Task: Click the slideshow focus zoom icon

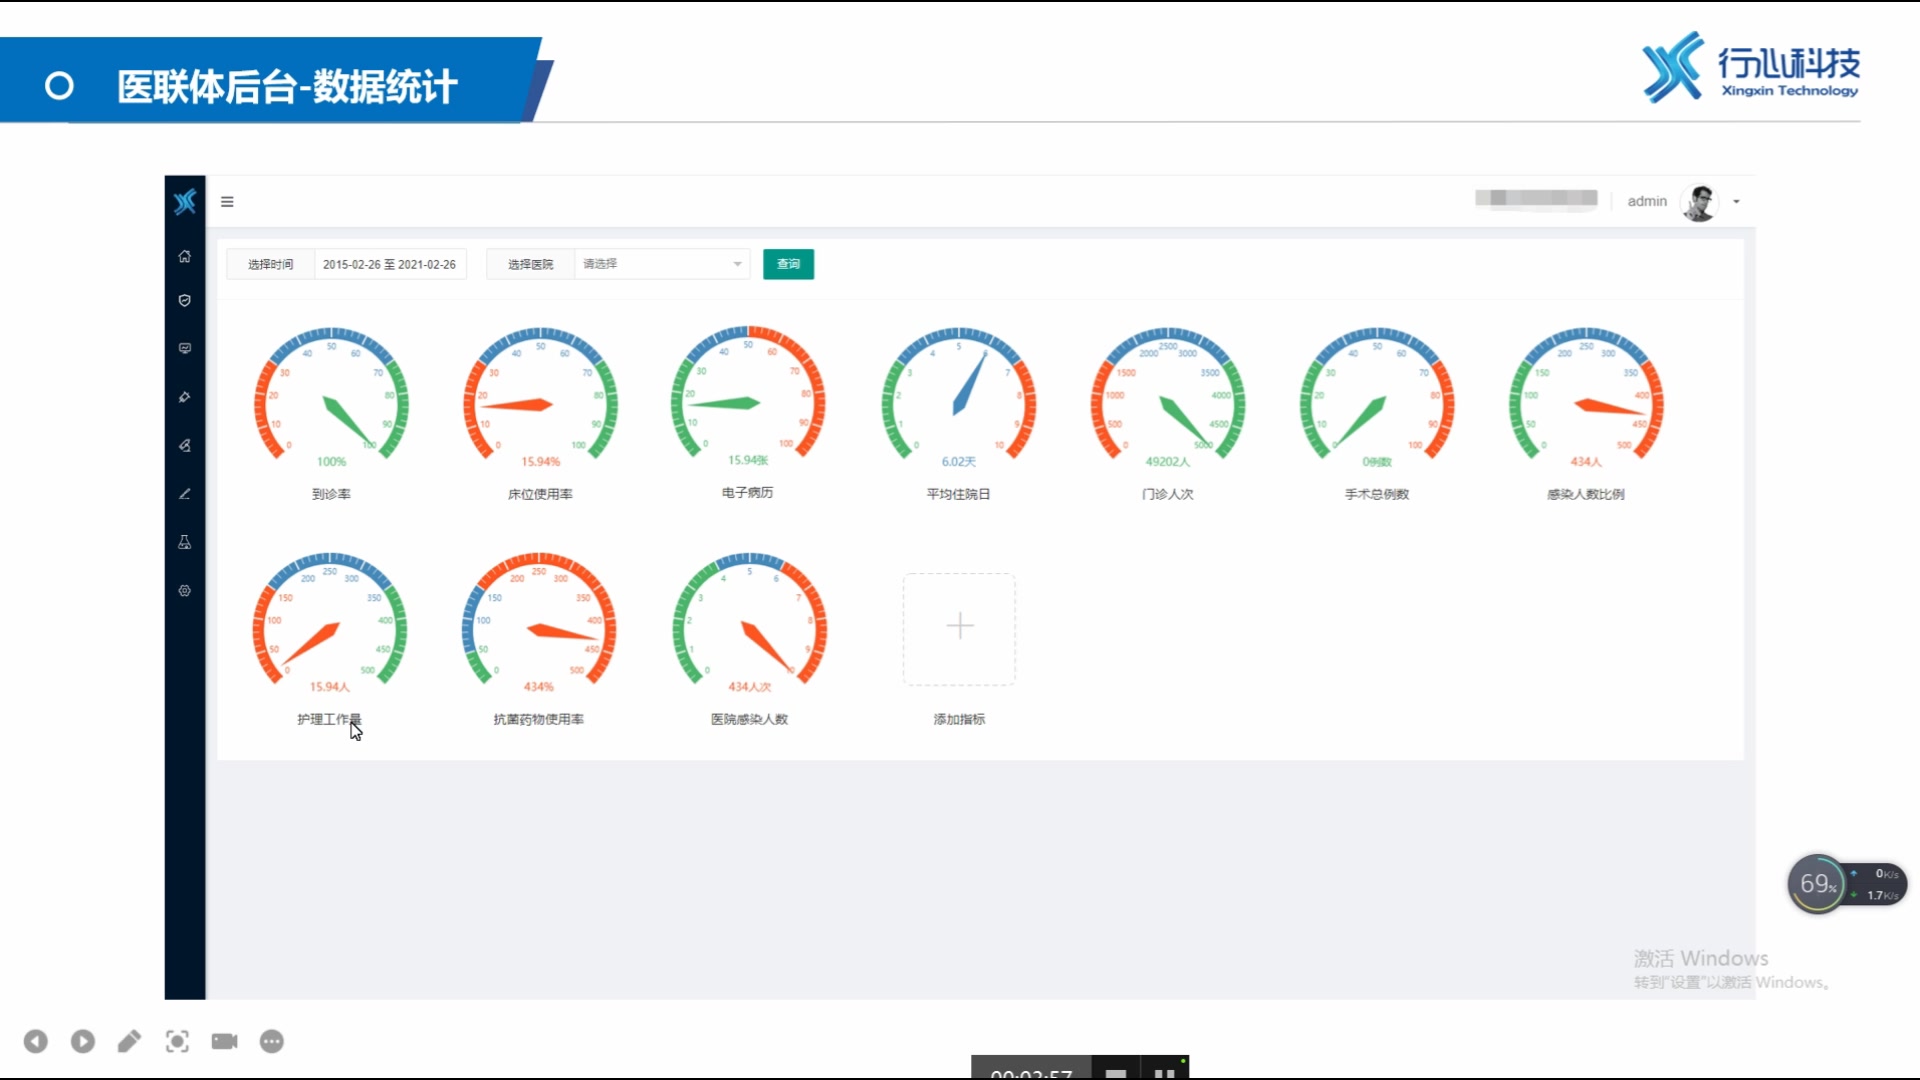Action: (x=177, y=1042)
